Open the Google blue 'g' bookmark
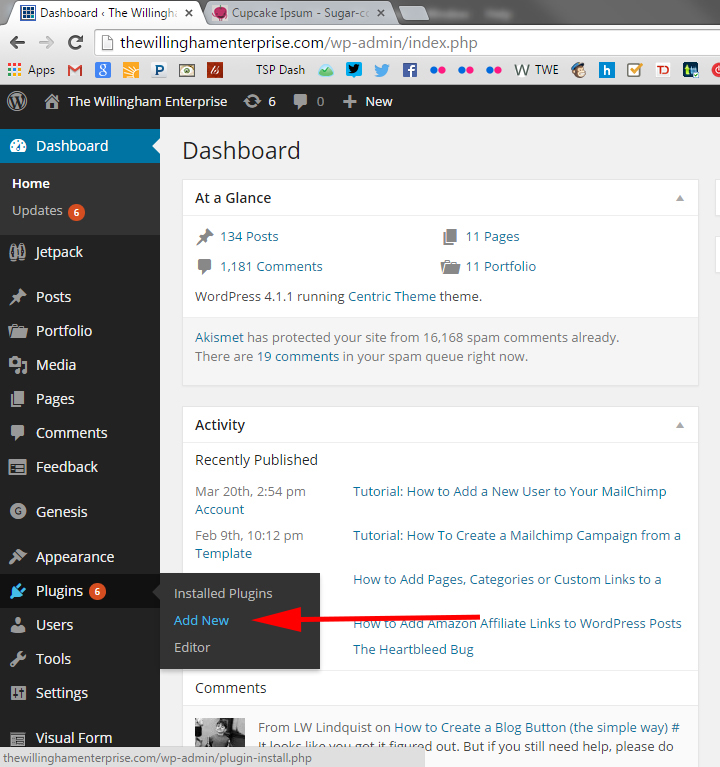 (103, 70)
